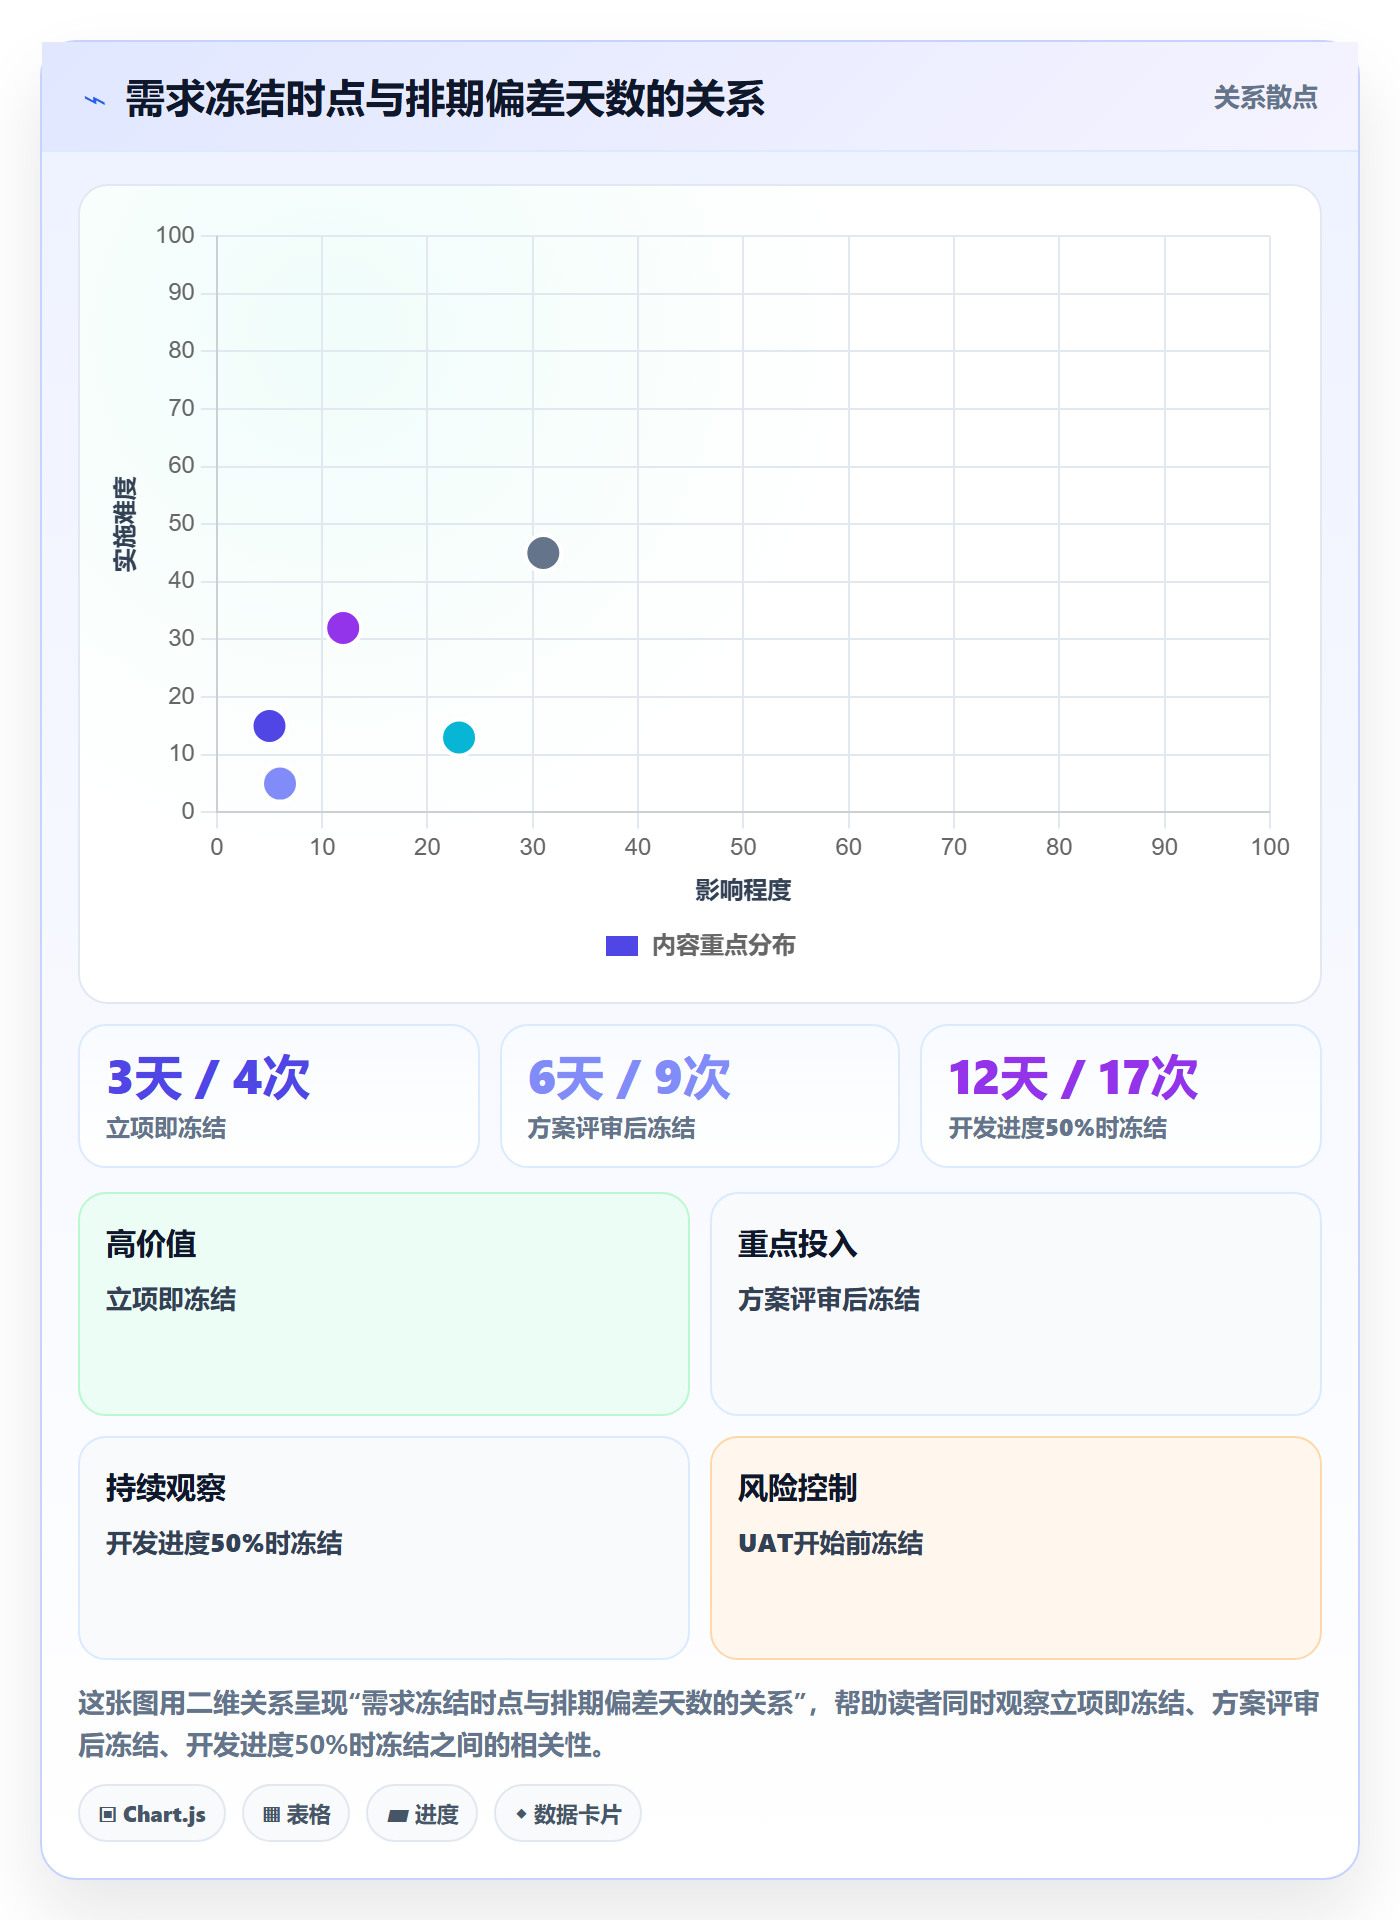Toggle the 内容重点分布 legend color box
This screenshot has height=1920, width=1400.
[621, 946]
